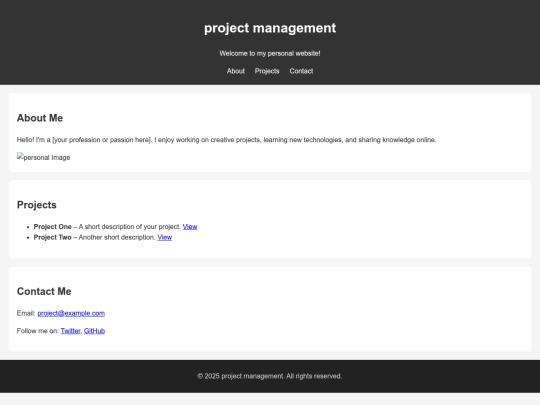Click the broken personal Image placeholder
This screenshot has width=540, height=405.
click(43, 157)
